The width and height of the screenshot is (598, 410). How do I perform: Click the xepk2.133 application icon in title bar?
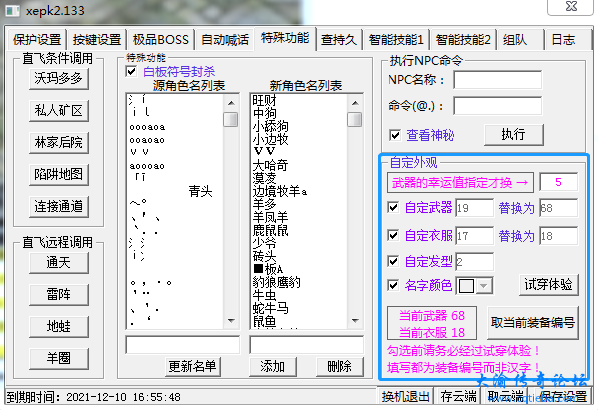[11, 10]
